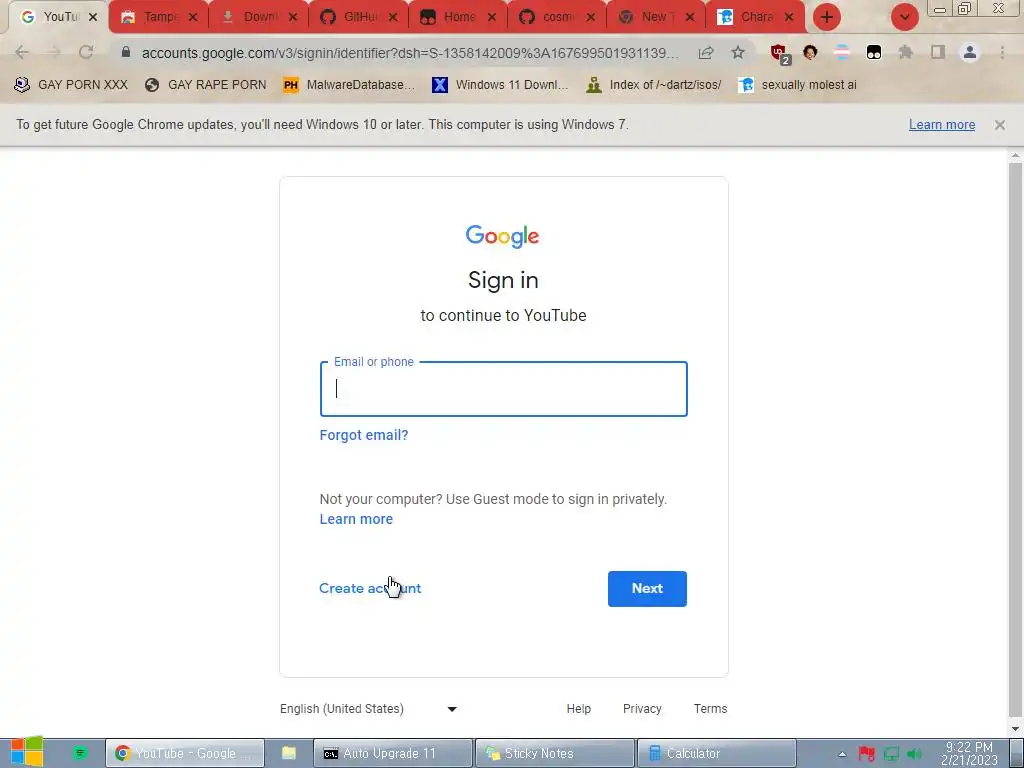Open the volume speaker tray icon
The height and width of the screenshot is (768, 1024).
915,754
